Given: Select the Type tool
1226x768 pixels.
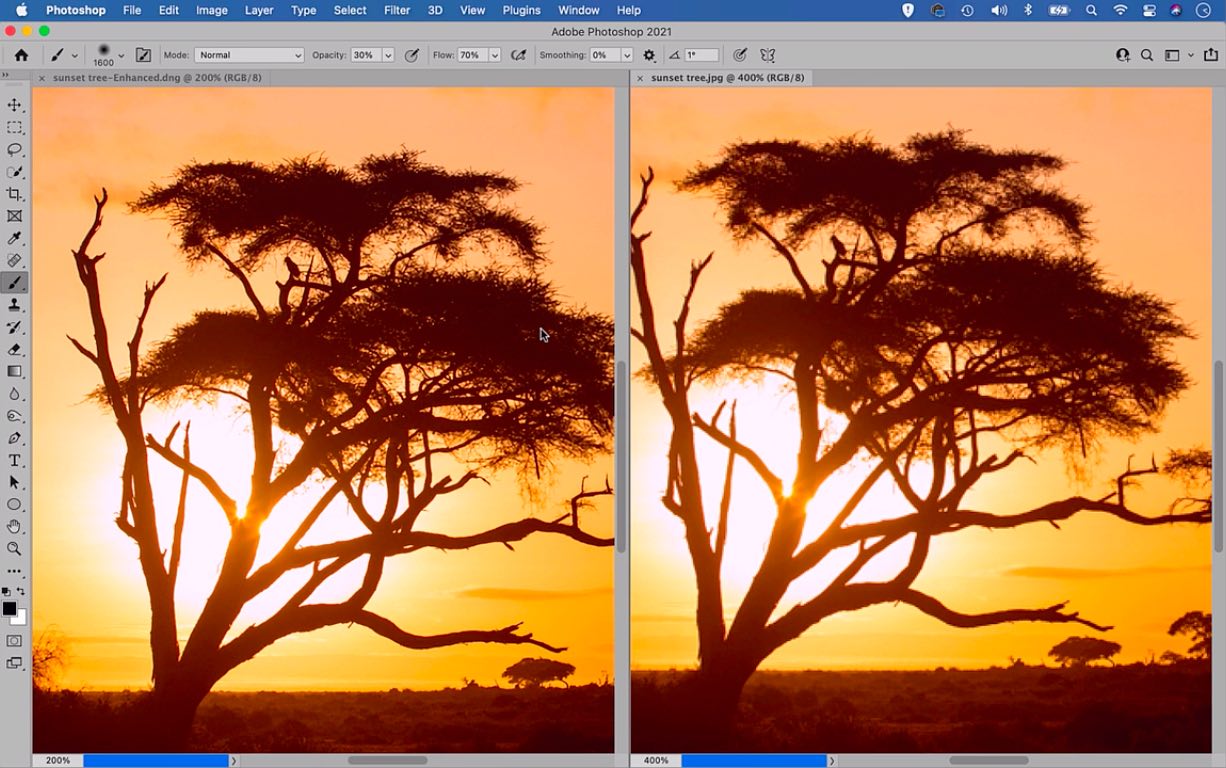Looking at the screenshot, I should 14,459.
